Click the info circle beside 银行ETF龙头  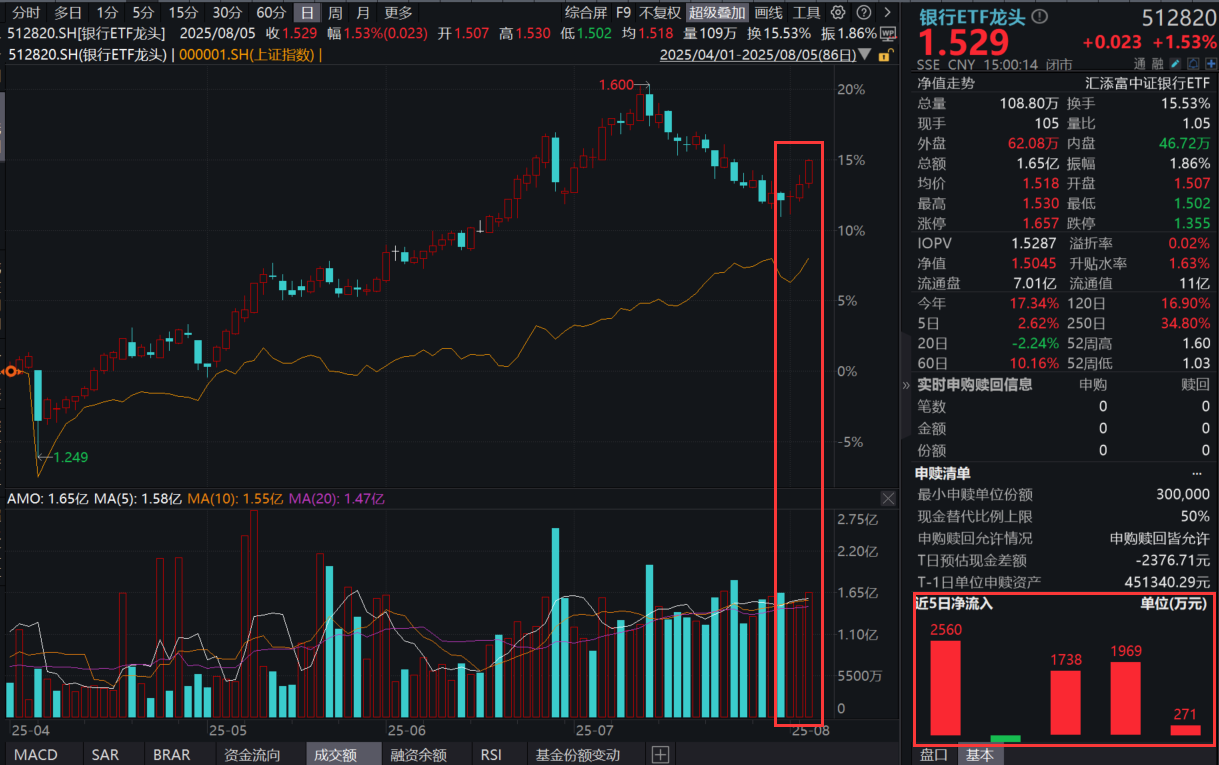click(1039, 14)
